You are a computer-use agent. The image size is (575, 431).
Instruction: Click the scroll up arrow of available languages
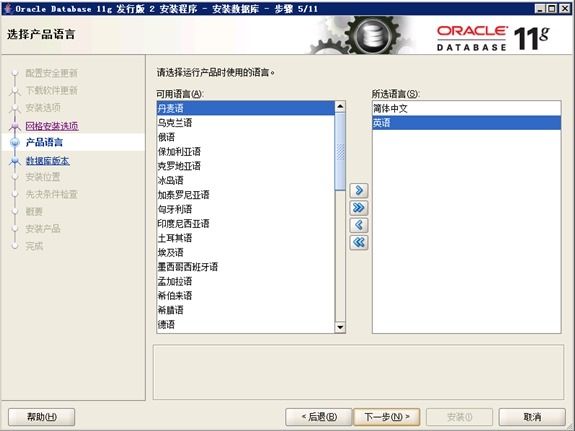[x=340, y=107]
